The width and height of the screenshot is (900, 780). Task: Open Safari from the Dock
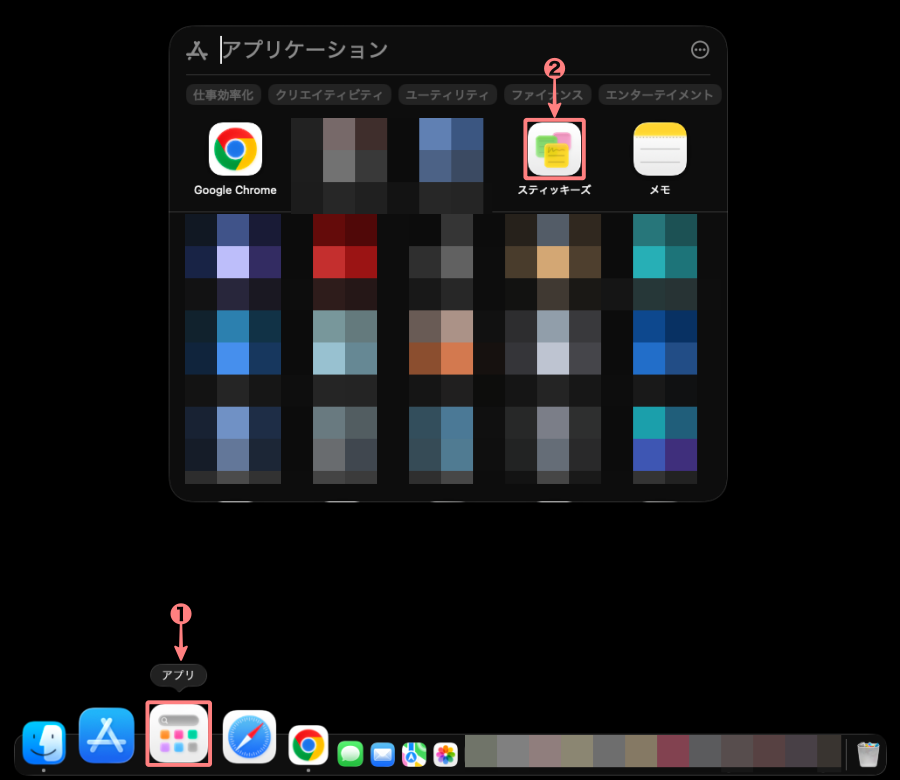pyautogui.click(x=250, y=737)
